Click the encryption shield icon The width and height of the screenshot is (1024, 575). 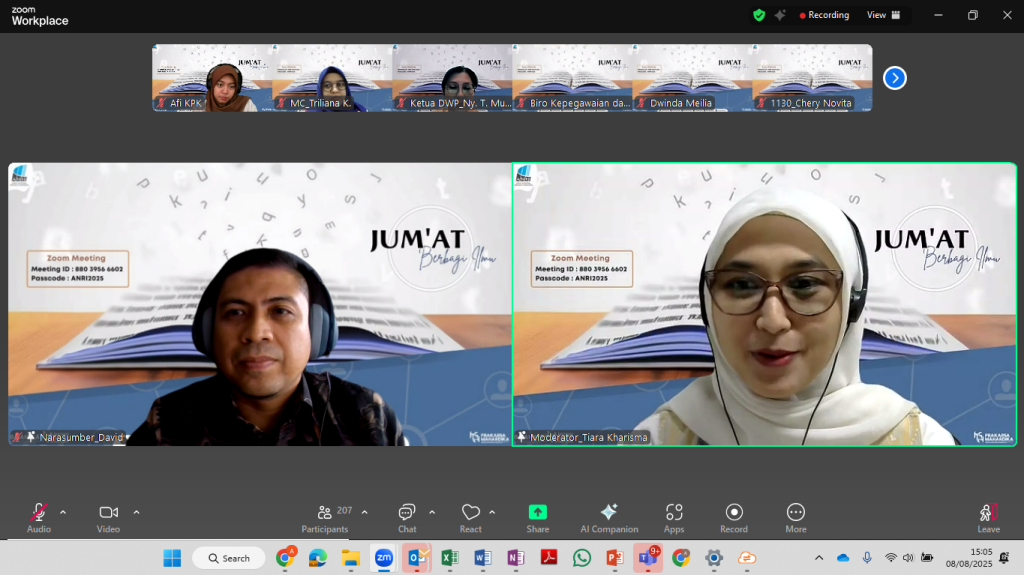pos(759,15)
